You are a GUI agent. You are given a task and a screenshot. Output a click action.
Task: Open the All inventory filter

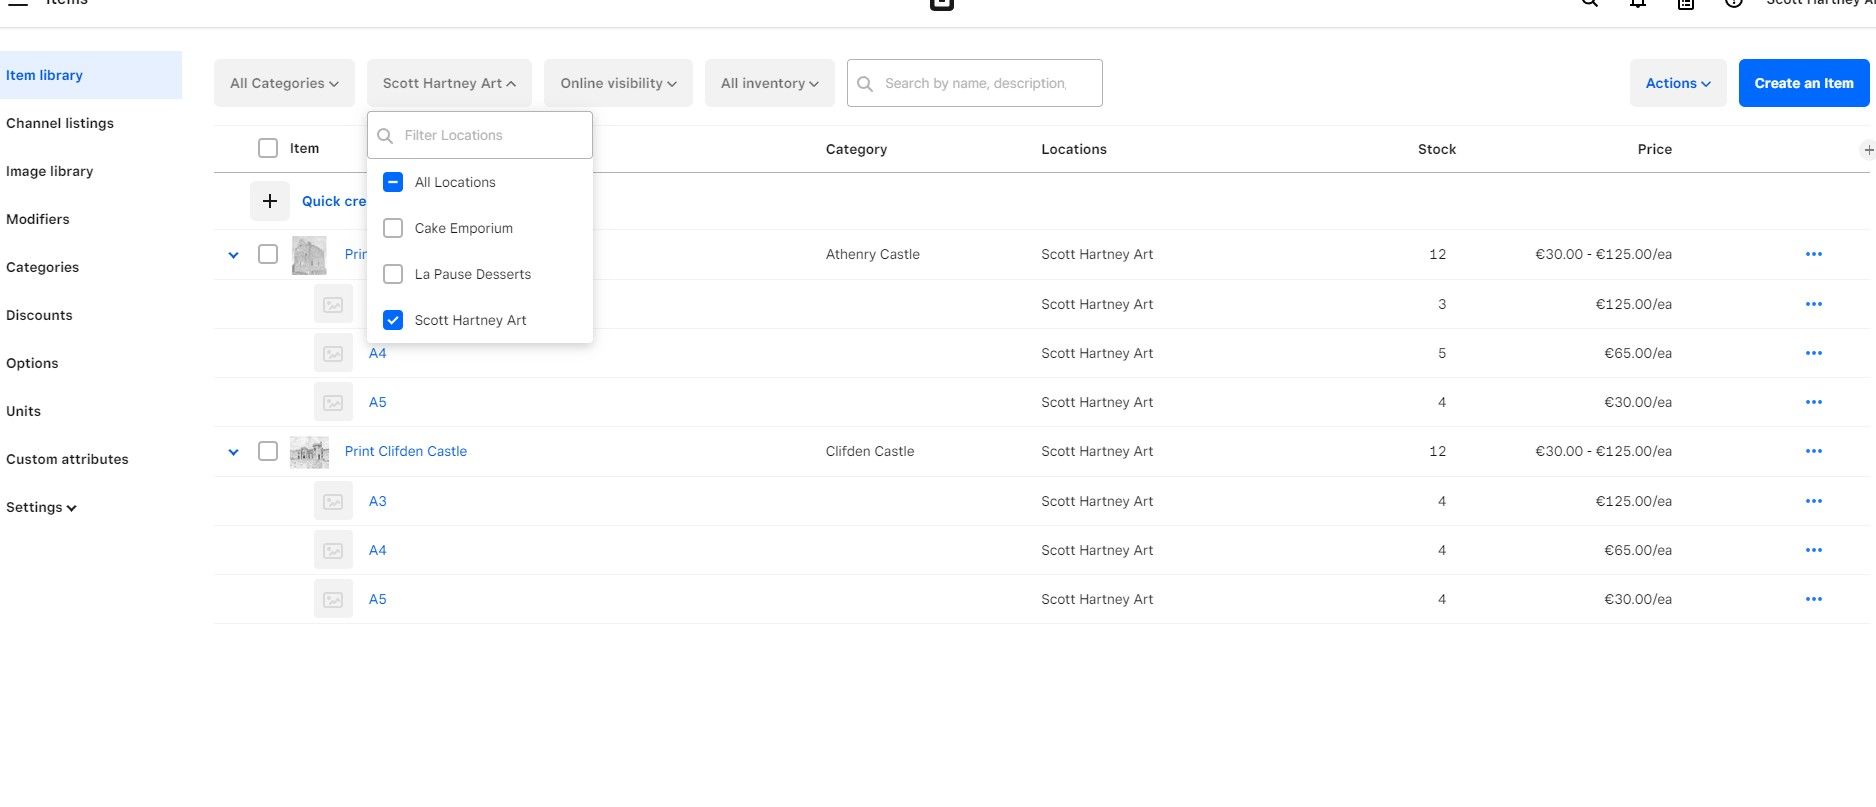click(769, 83)
